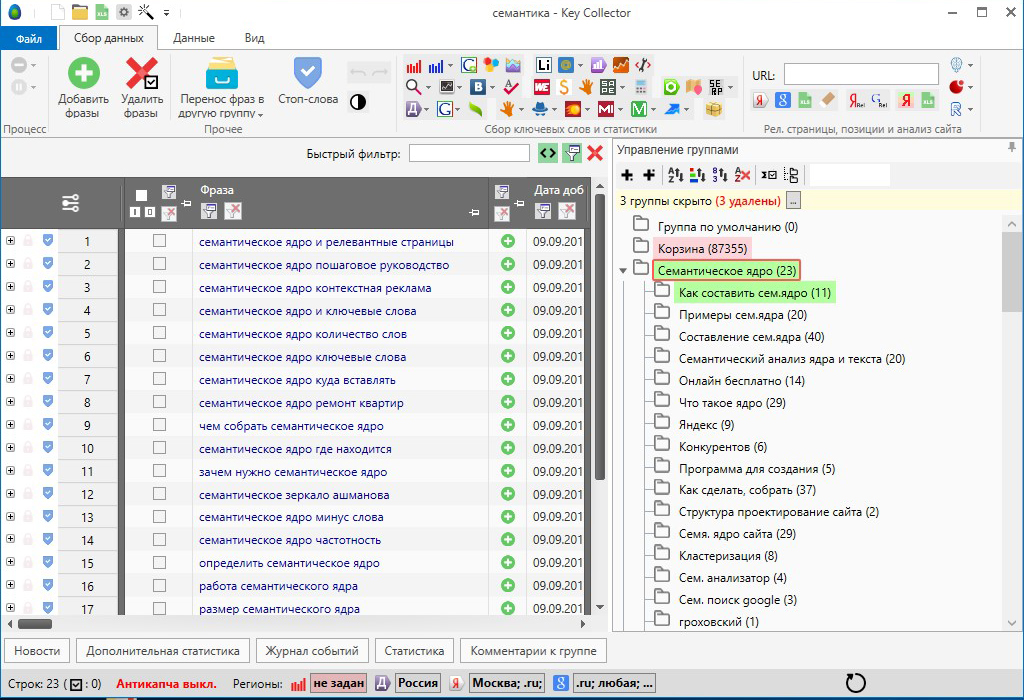Screen dimensions: 1024x700
Task: Tick checkbox for 'зачем нужно семантическое ядро'
Action: (159, 471)
